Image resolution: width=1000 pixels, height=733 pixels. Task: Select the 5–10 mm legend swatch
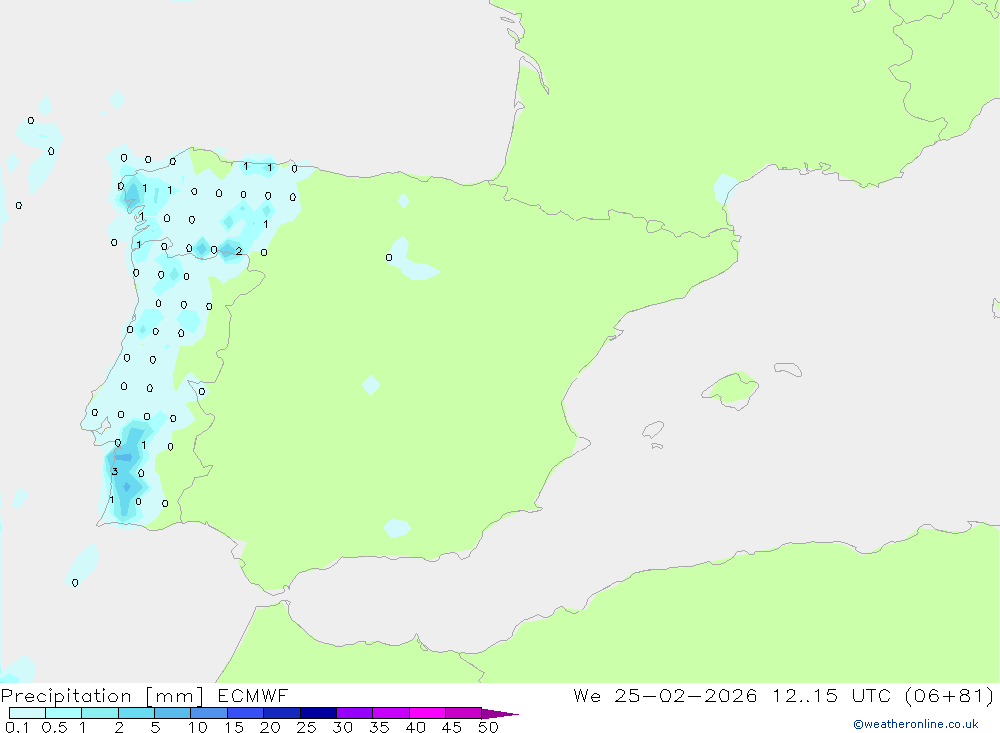click(173, 713)
